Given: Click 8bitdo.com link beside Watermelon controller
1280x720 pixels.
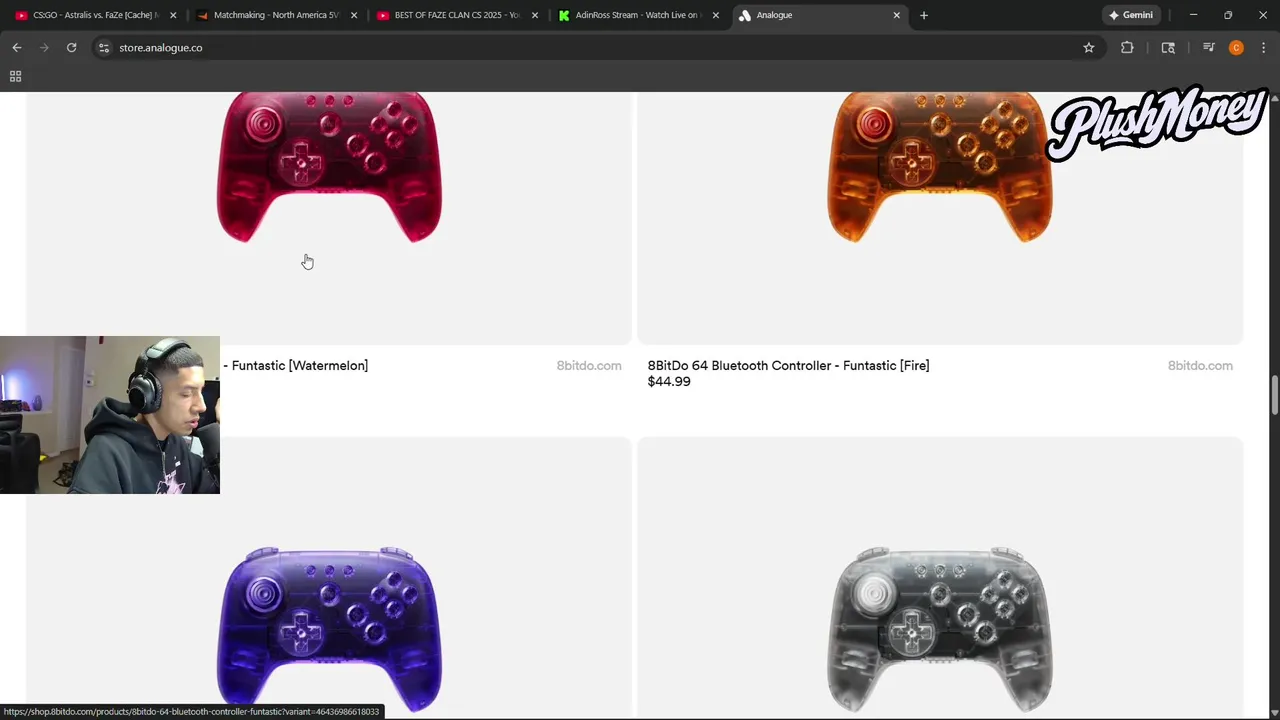Looking at the screenshot, I should pyautogui.click(x=589, y=365).
